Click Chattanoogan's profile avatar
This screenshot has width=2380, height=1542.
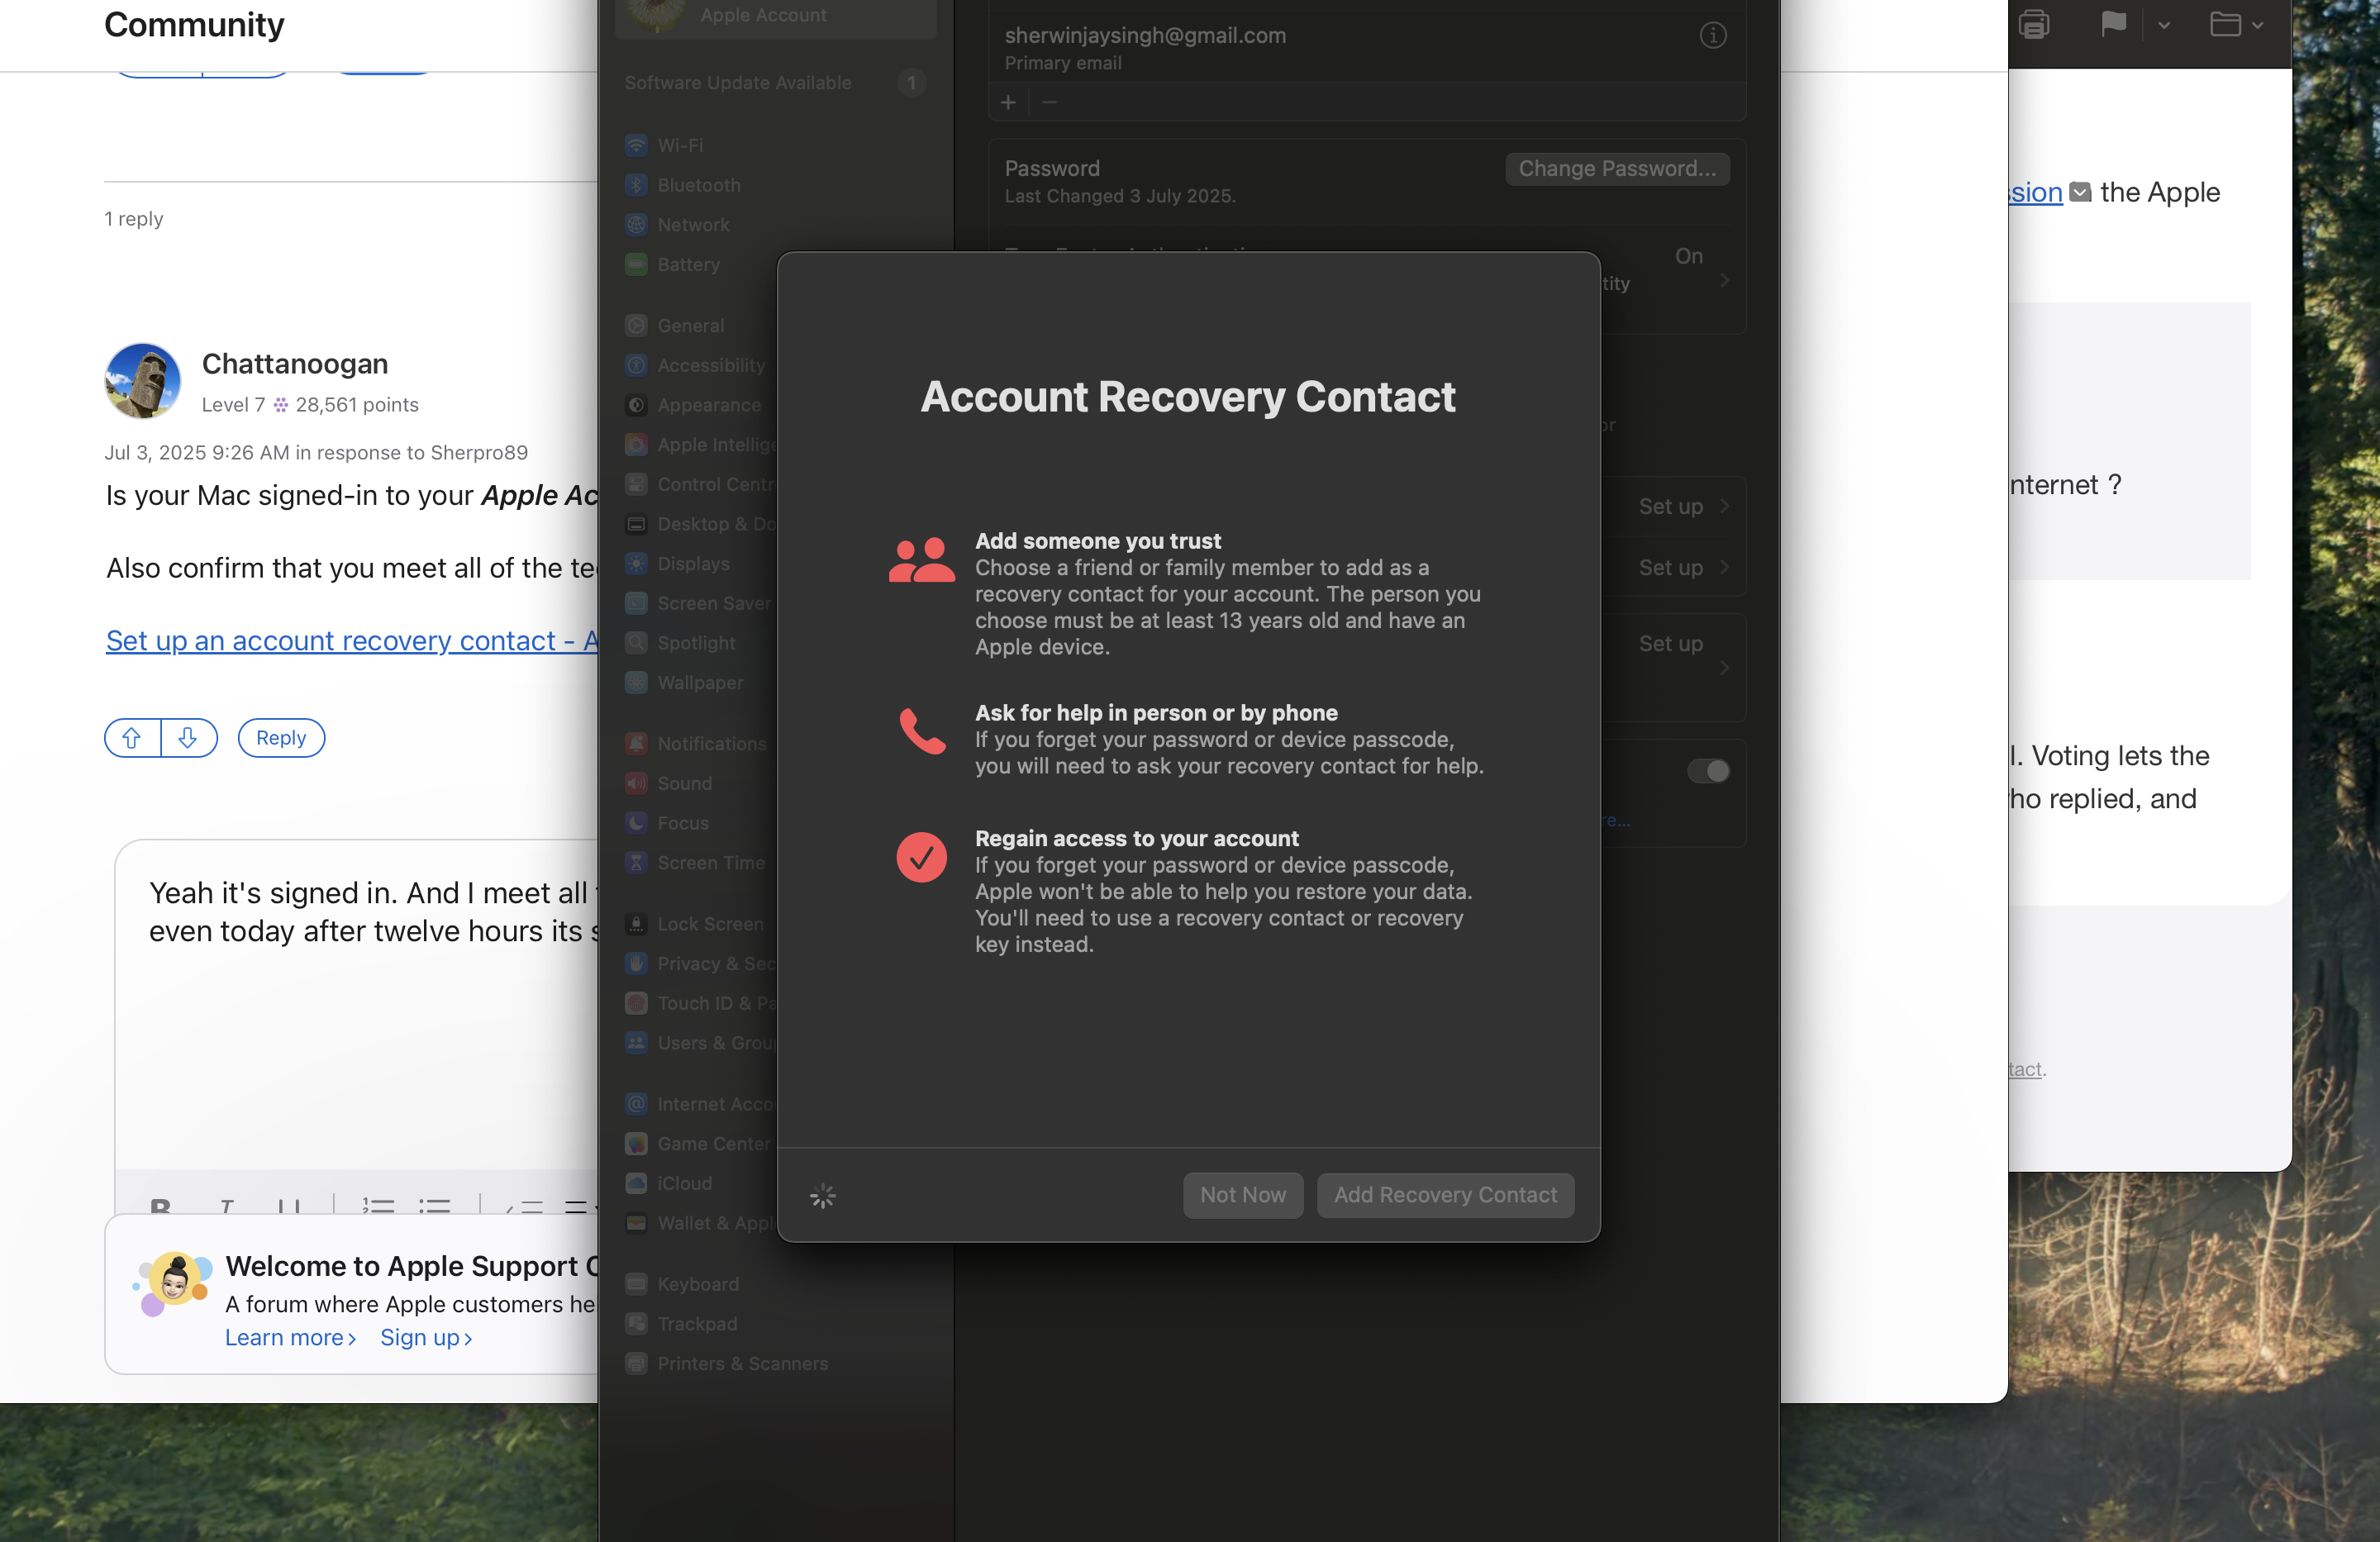click(x=143, y=381)
